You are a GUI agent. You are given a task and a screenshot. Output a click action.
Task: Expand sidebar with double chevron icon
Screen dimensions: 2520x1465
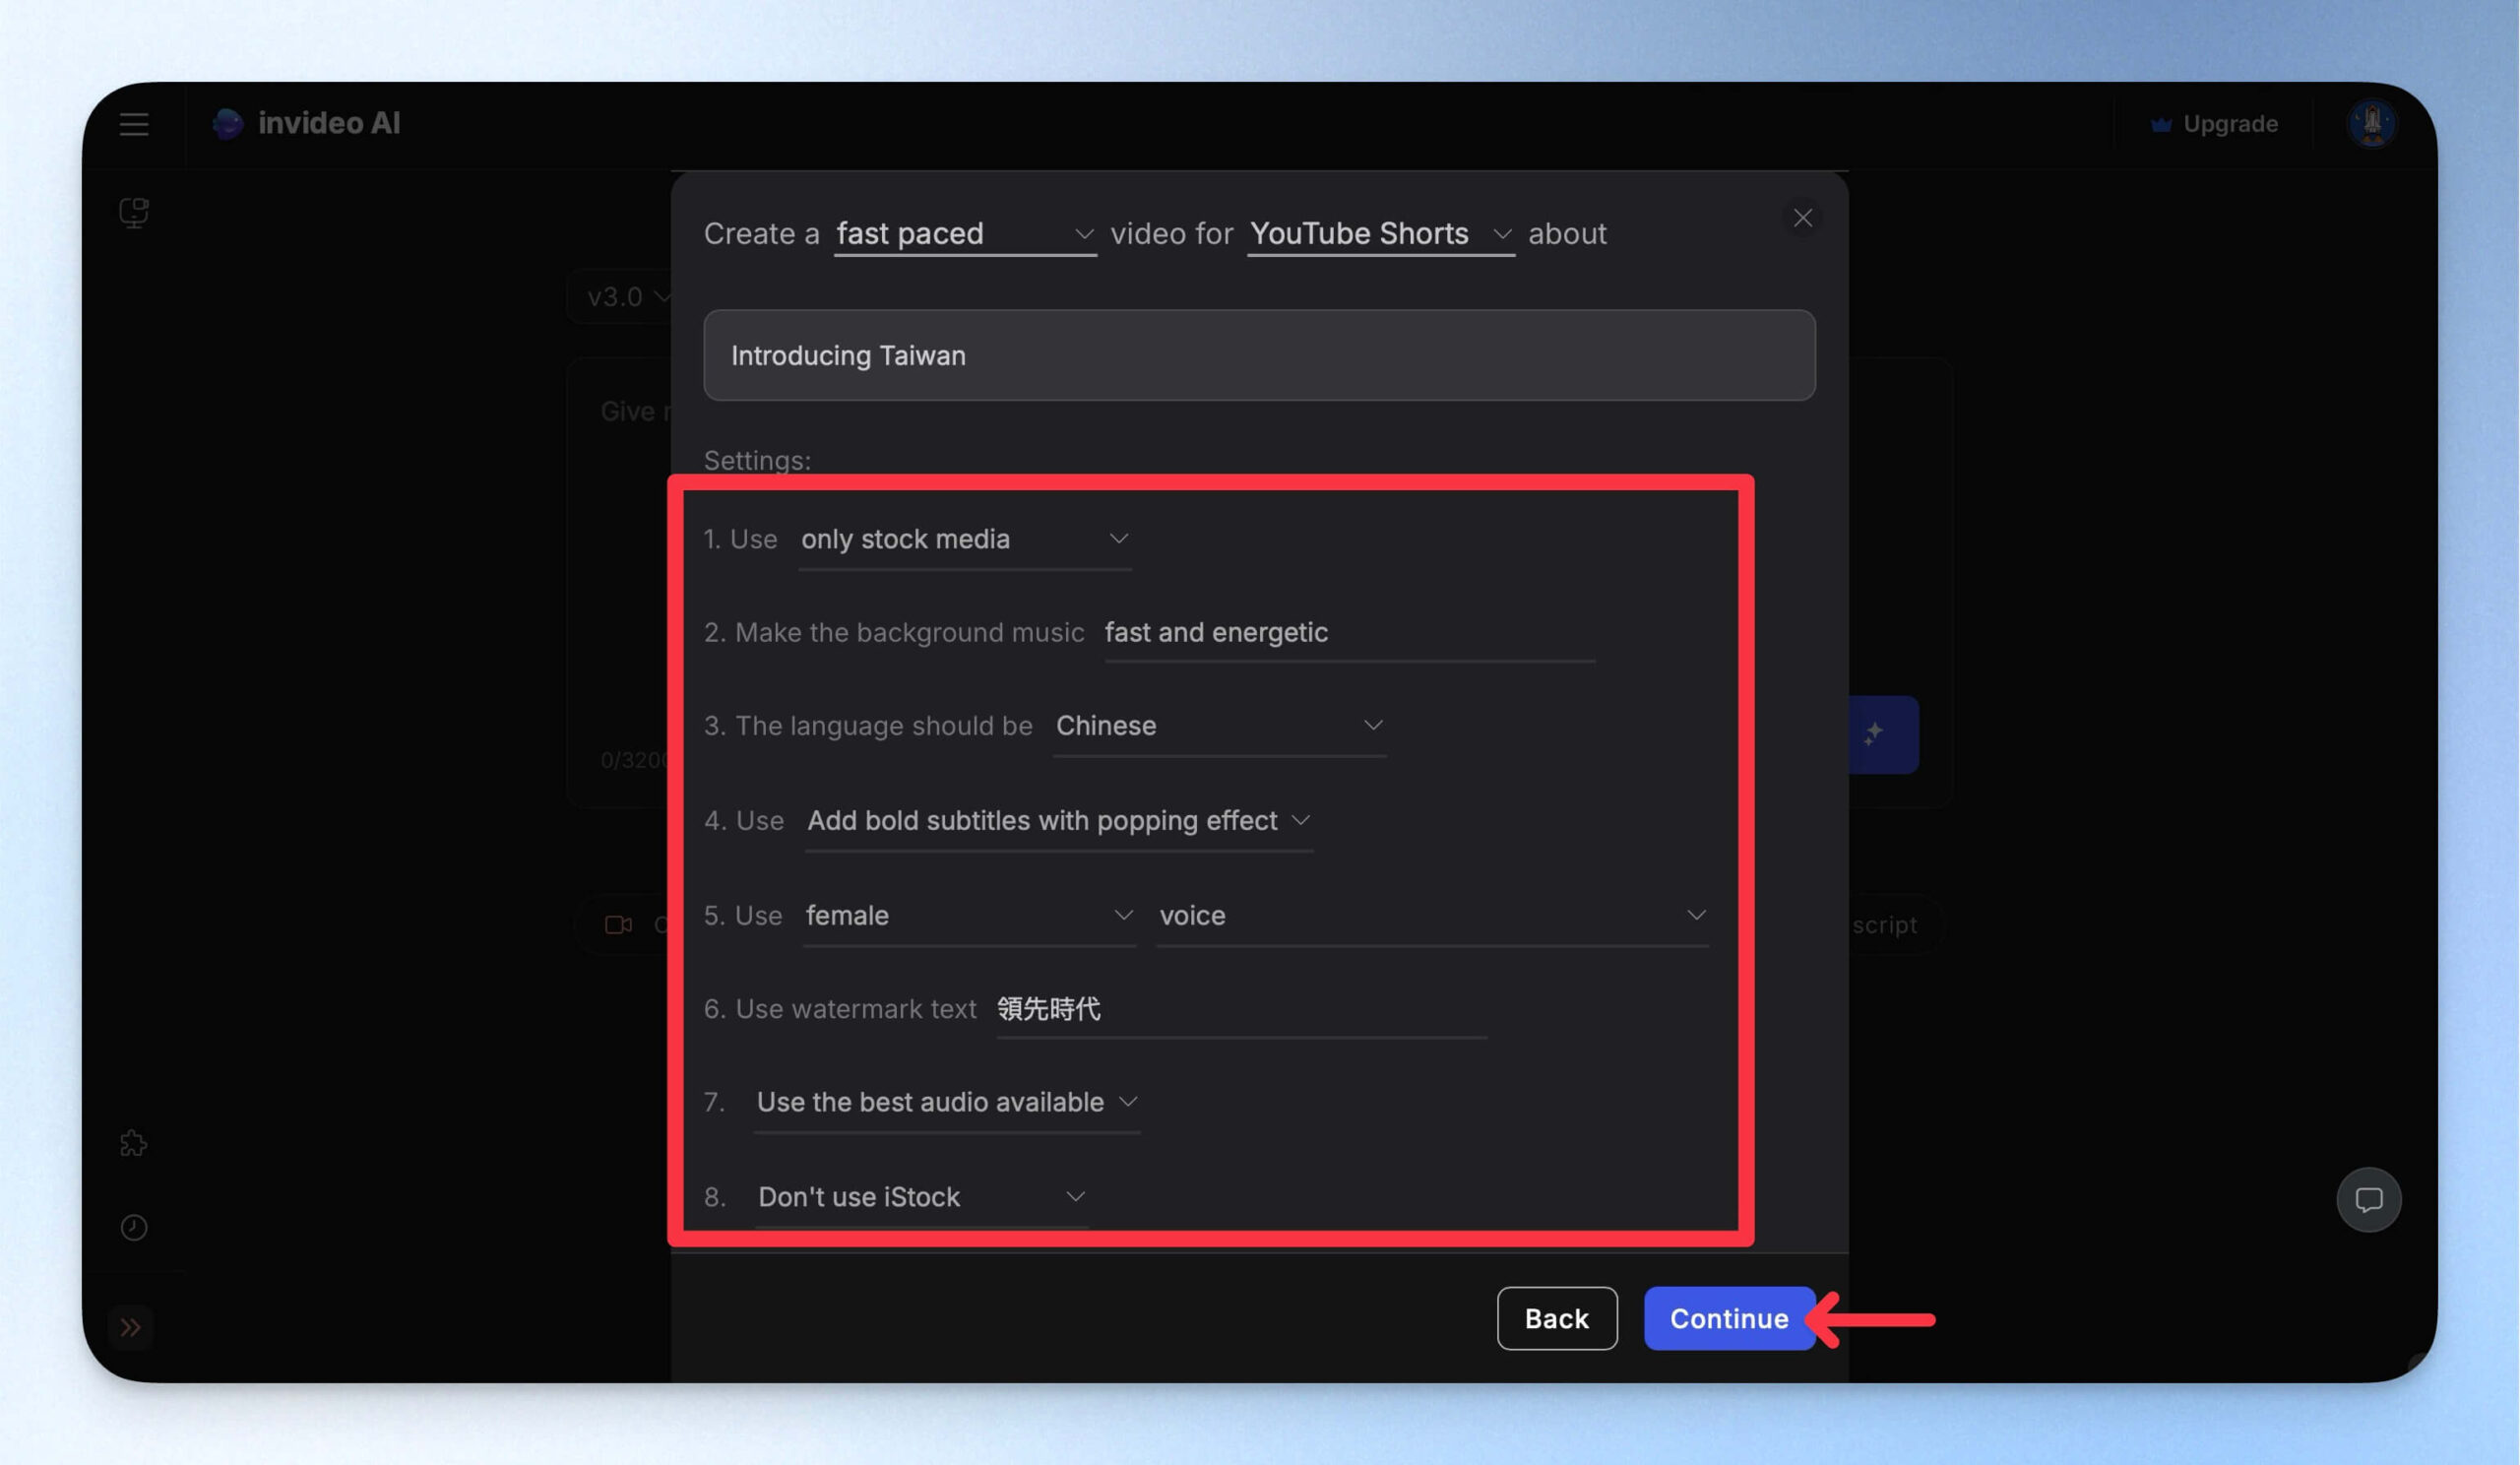131,1327
